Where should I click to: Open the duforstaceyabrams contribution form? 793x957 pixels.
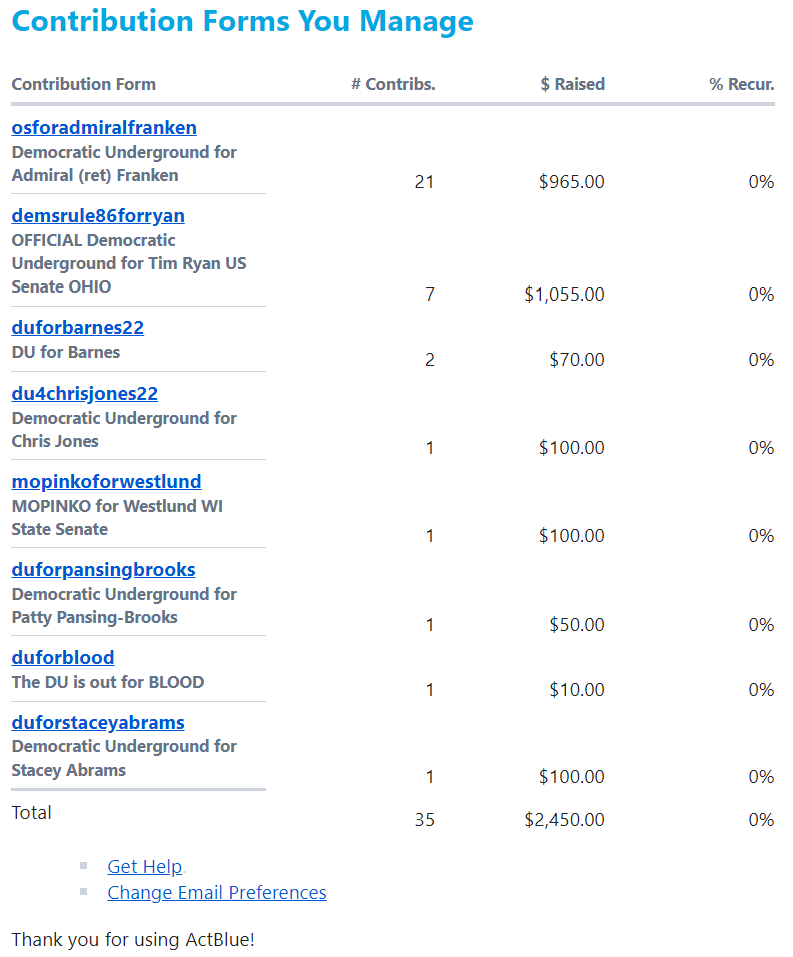98,723
